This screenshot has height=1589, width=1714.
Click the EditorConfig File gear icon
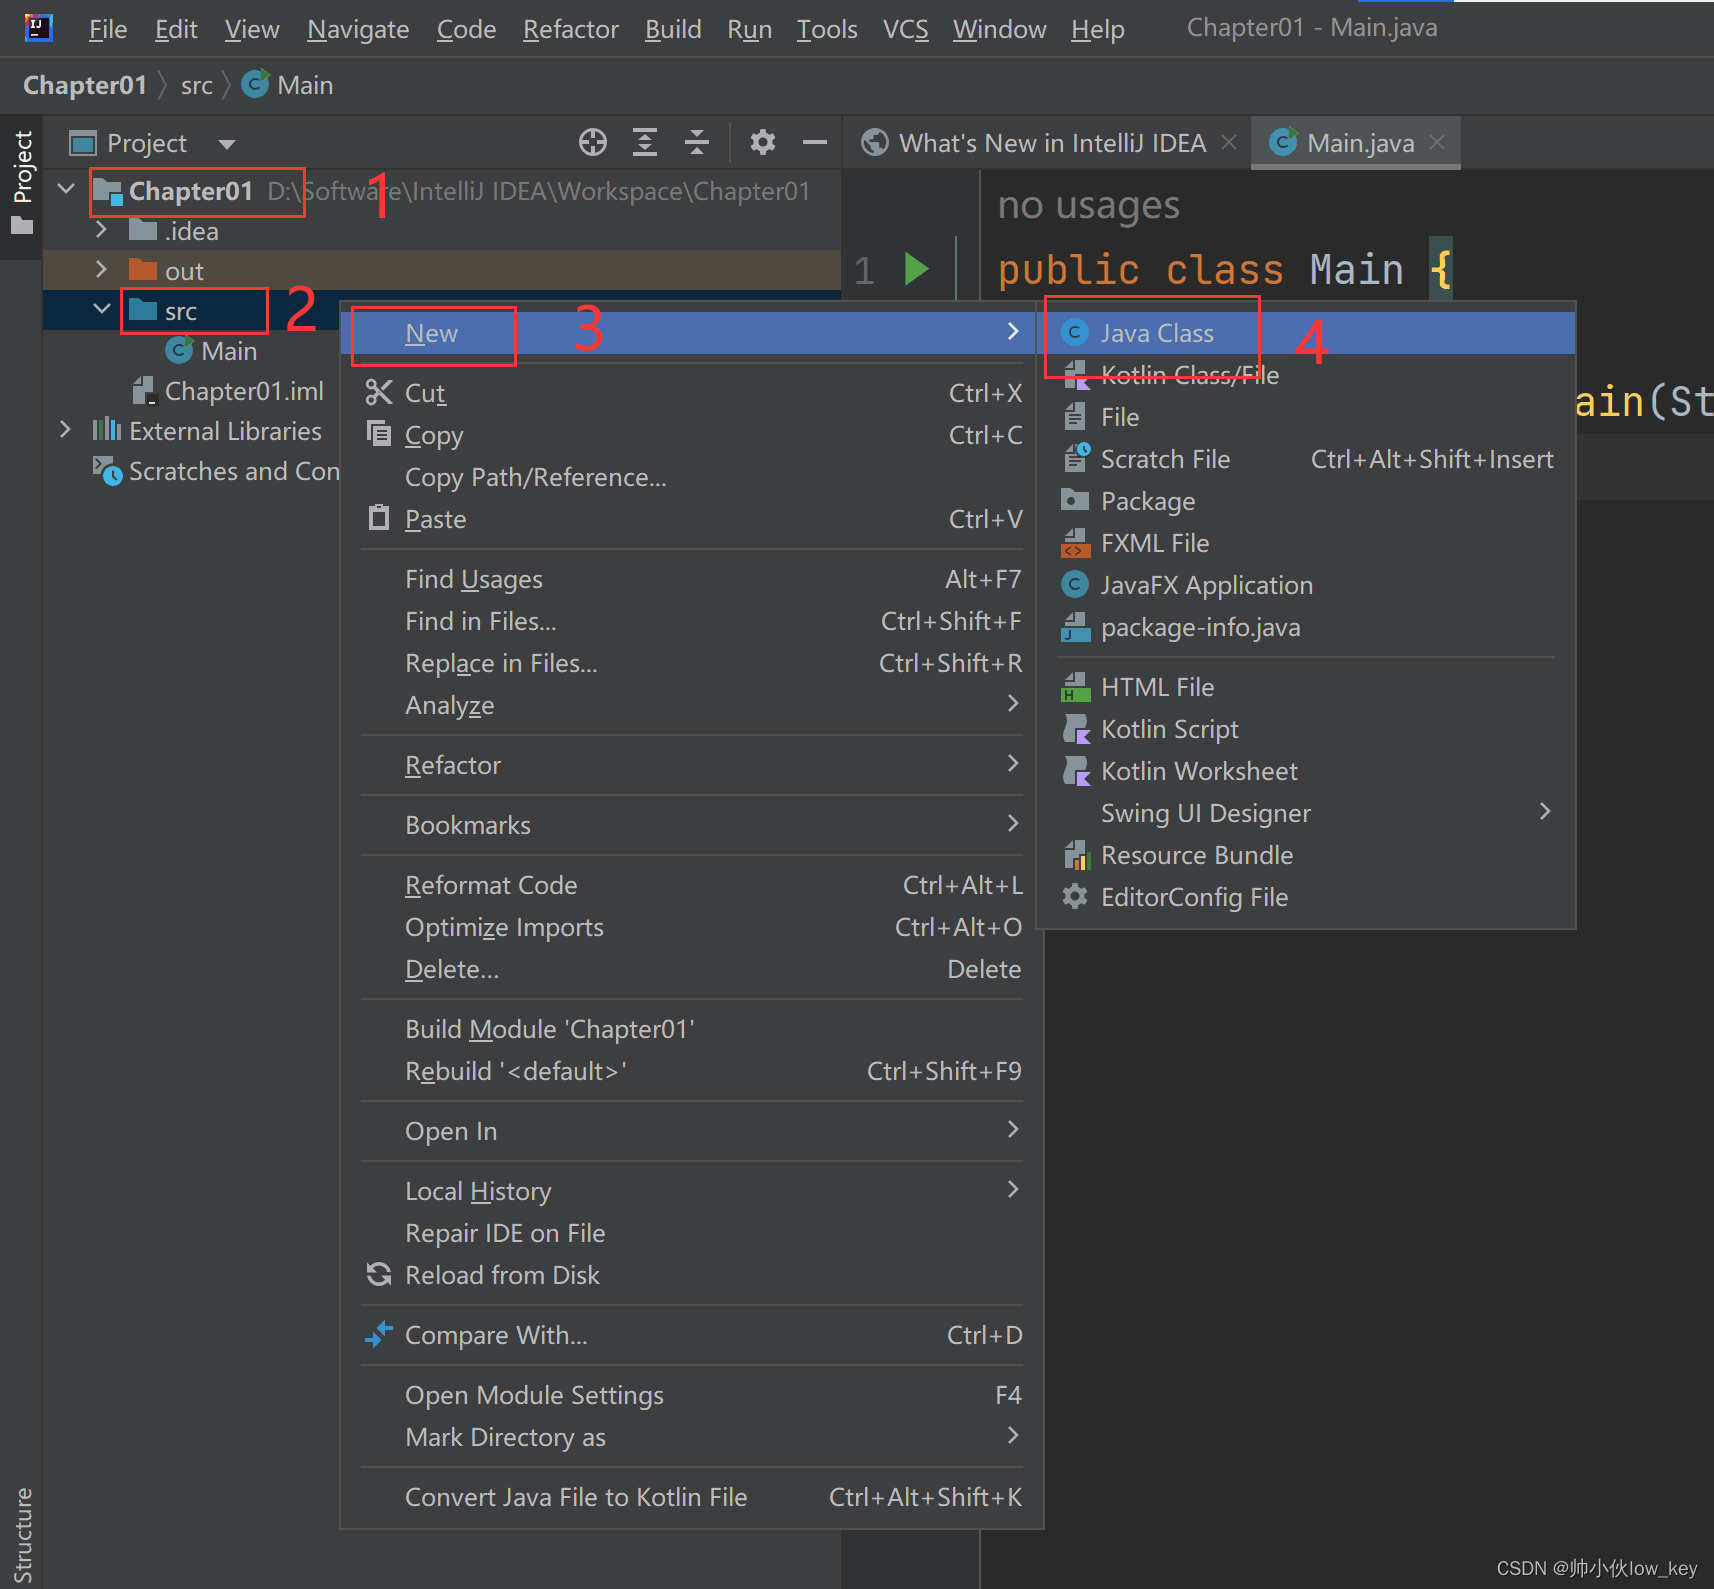point(1075,896)
